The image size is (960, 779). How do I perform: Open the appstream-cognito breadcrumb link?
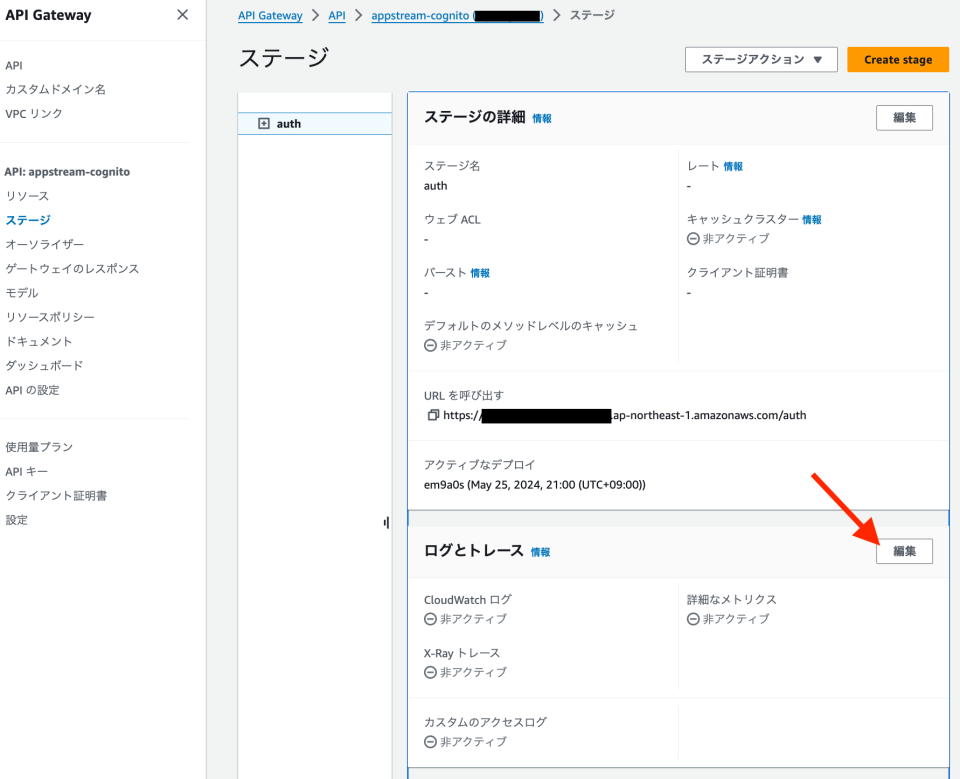point(457,15)
